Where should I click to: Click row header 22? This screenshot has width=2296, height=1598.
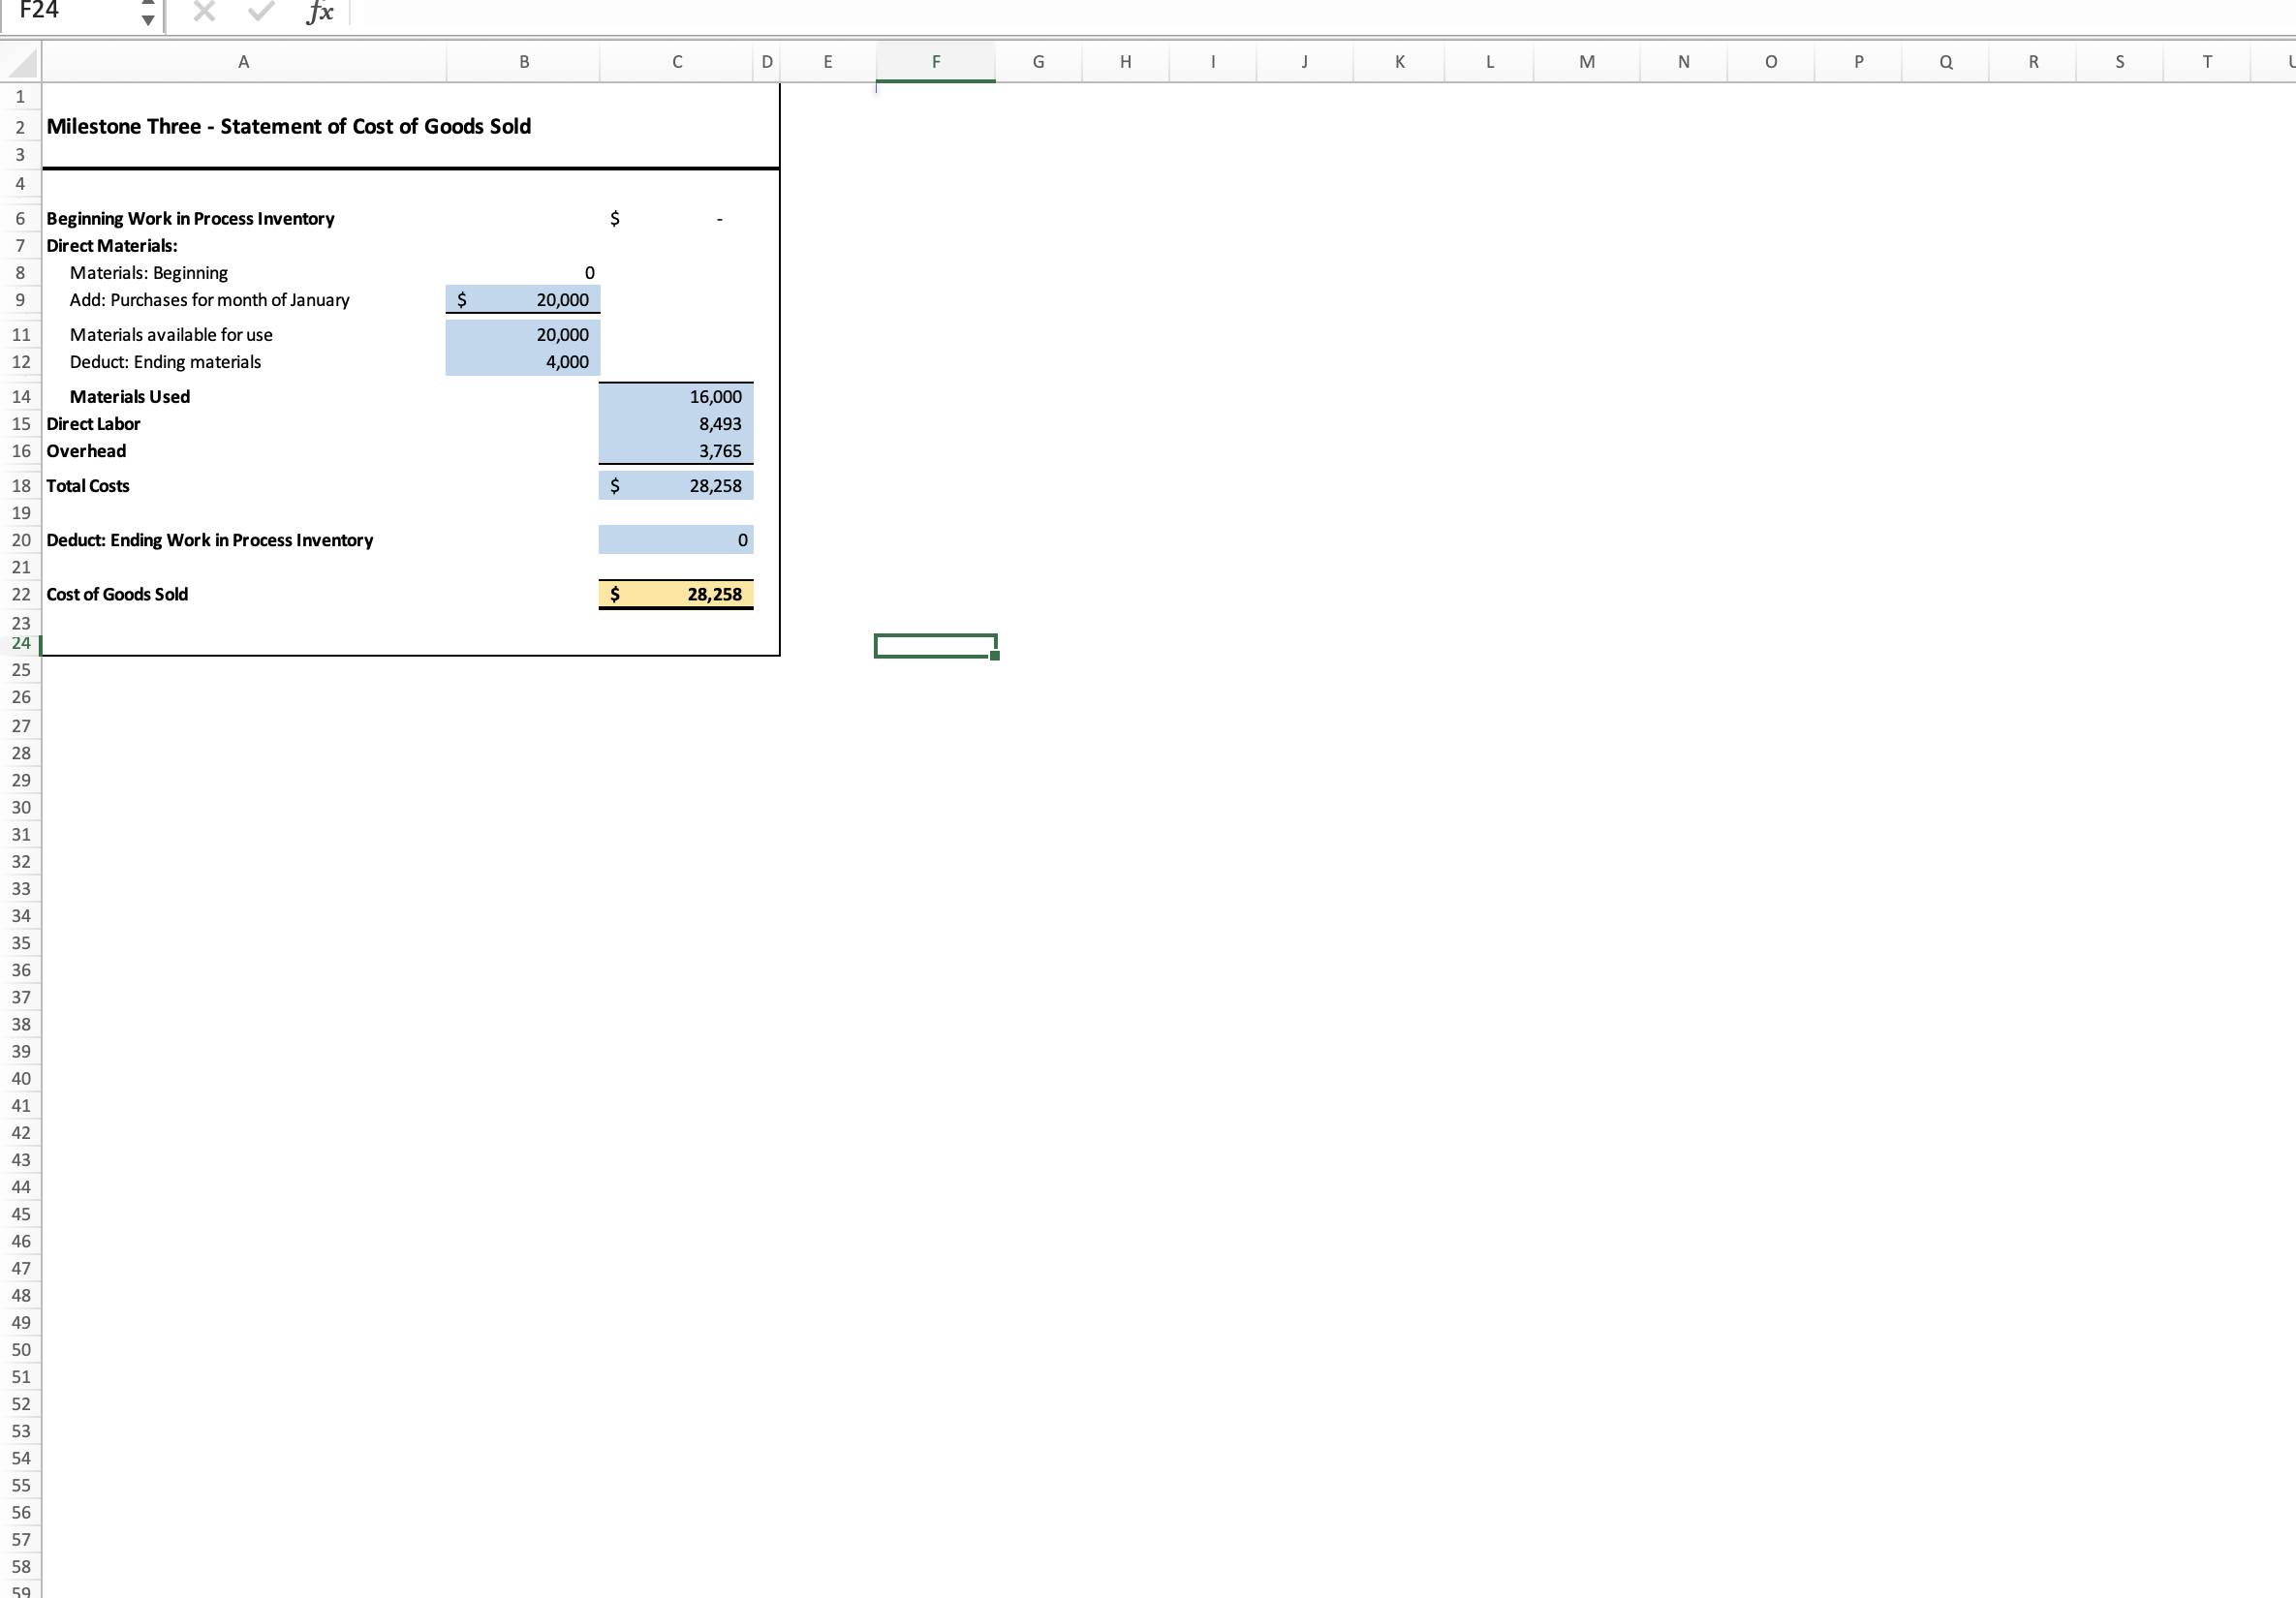[x=20, y=593]
